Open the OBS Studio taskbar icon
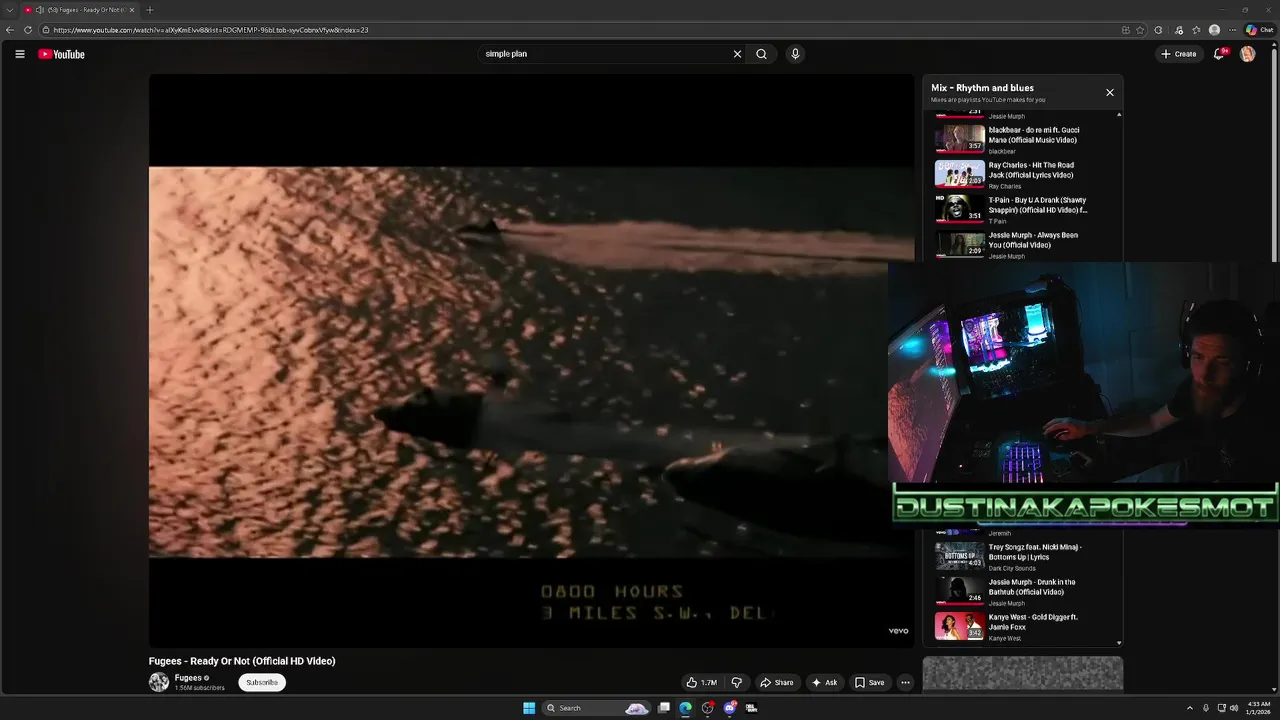Viewport: 1280px width, 720px height. (x=707, y=708)
